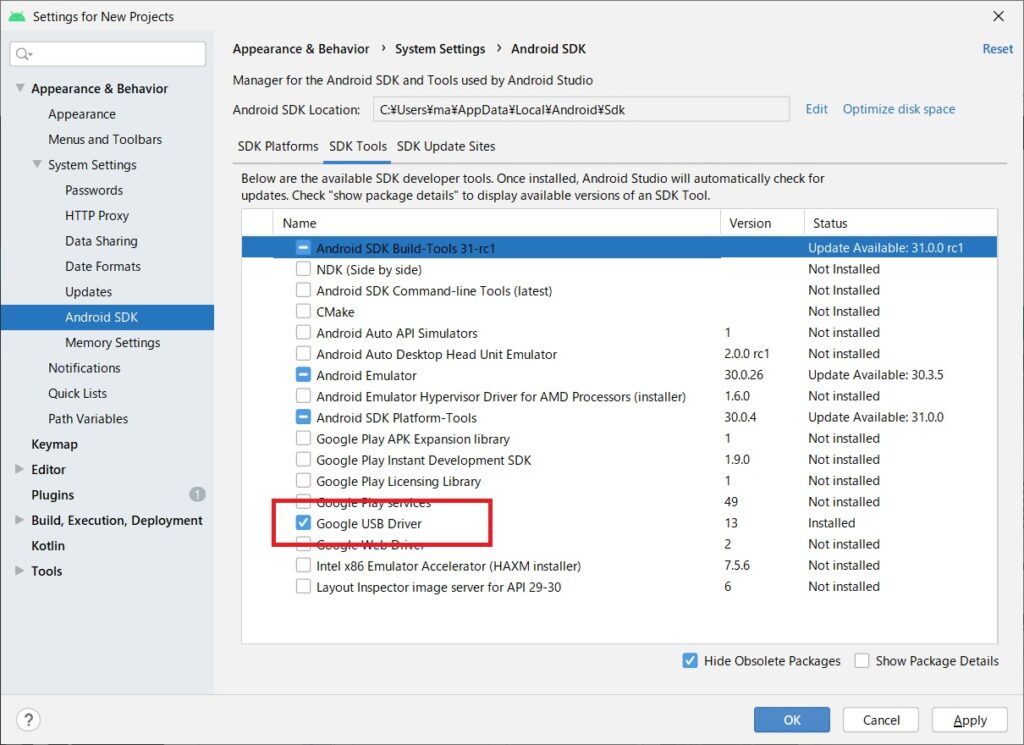Select Memory Settings in sidebar
The height and width of the screenshot is (745, 1024).
click(112, 342)
